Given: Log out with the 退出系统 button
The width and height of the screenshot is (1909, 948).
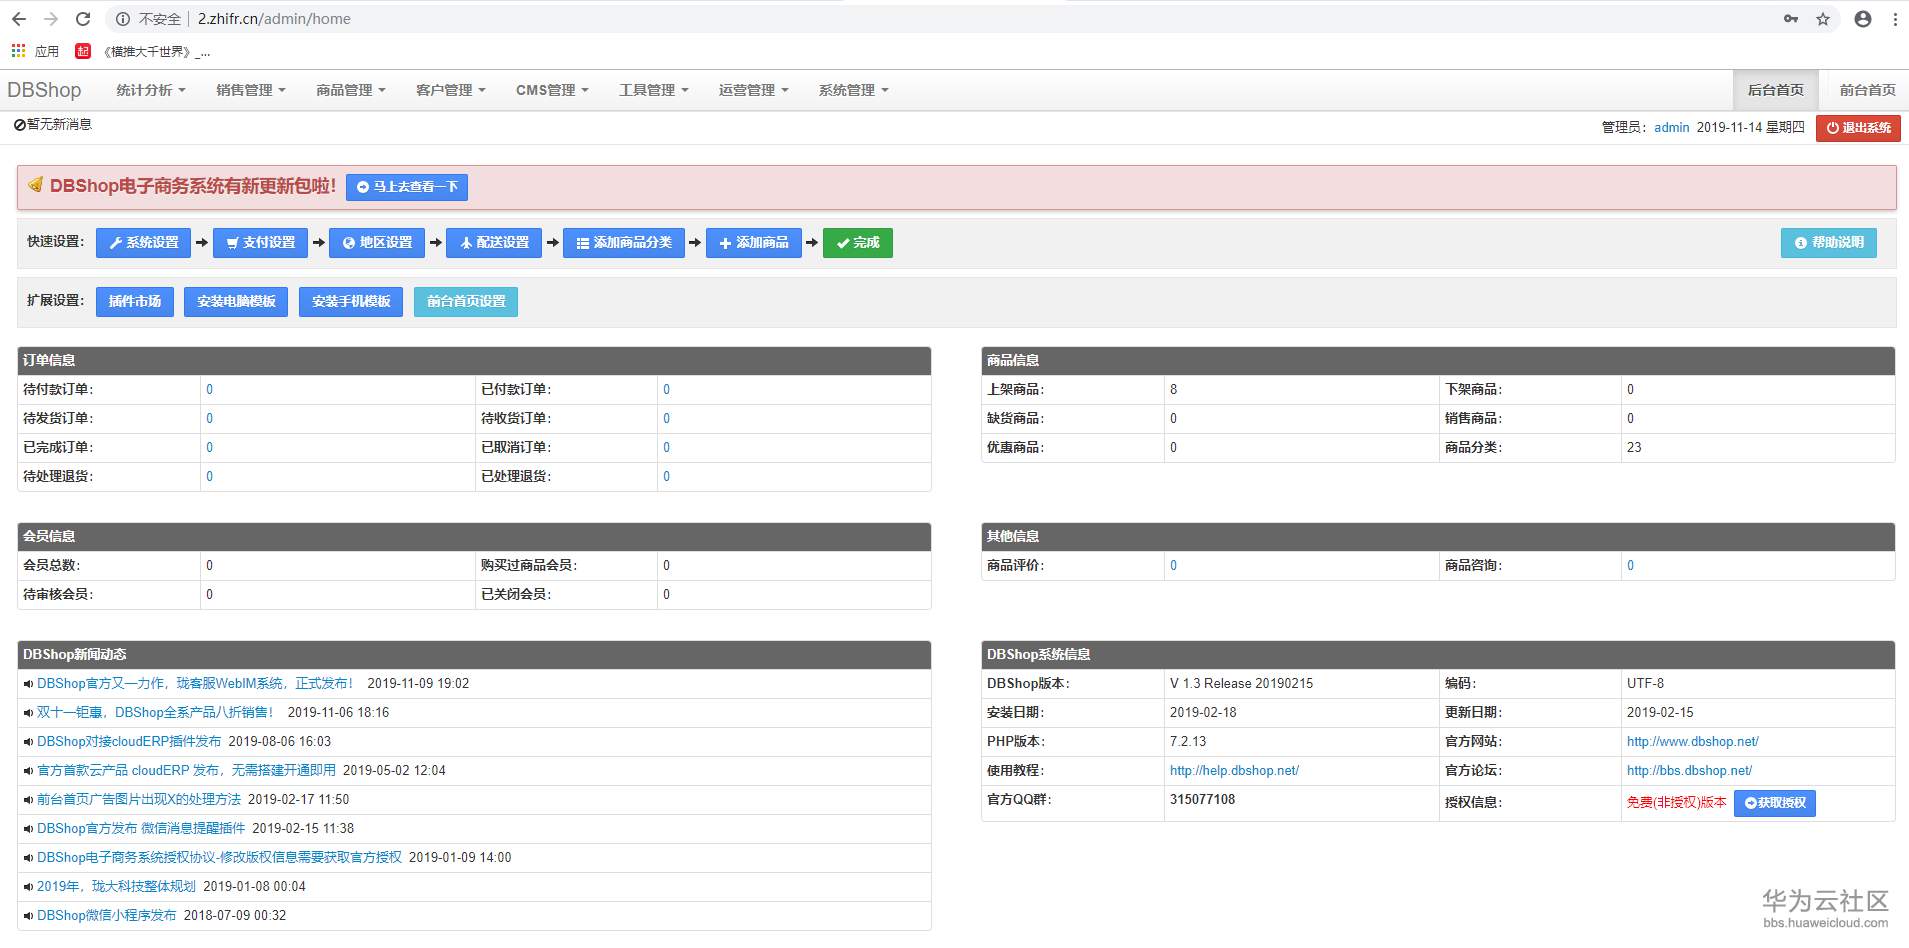Looking at the screenshot, I should [1858, 128].
